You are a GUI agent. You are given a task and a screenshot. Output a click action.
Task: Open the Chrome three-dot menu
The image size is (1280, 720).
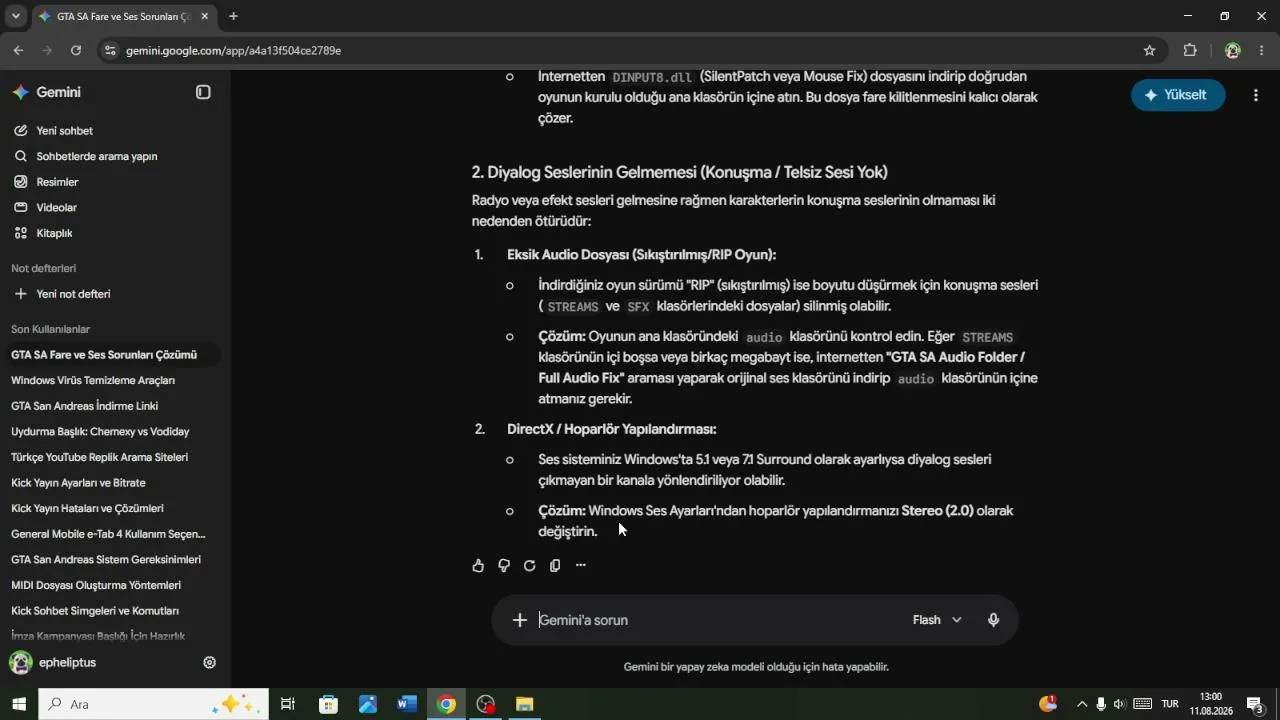[x=1260, y=50]
